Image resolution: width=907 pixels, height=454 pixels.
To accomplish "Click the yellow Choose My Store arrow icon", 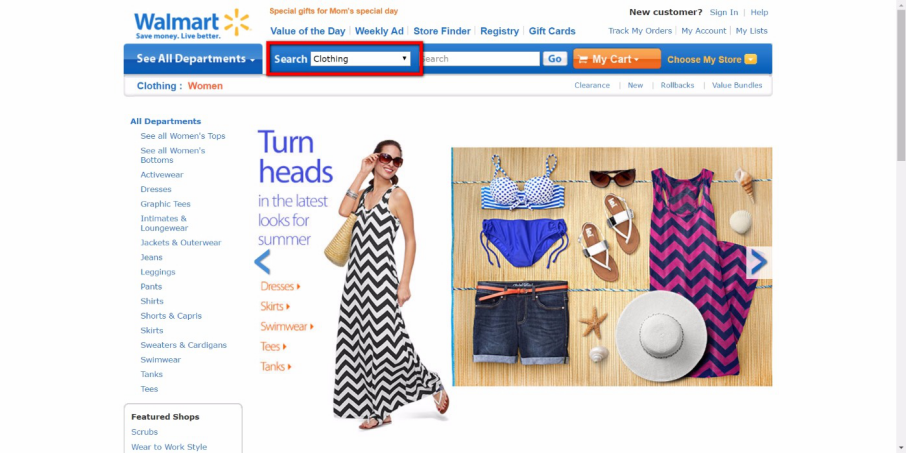I will 750,59.
